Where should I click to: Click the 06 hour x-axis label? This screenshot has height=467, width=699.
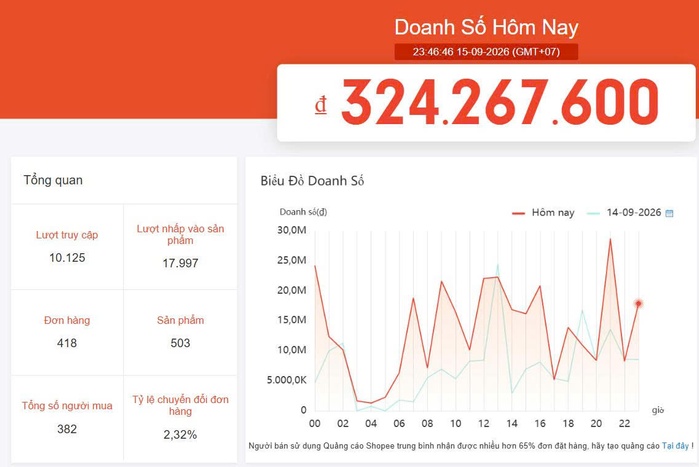399,423
